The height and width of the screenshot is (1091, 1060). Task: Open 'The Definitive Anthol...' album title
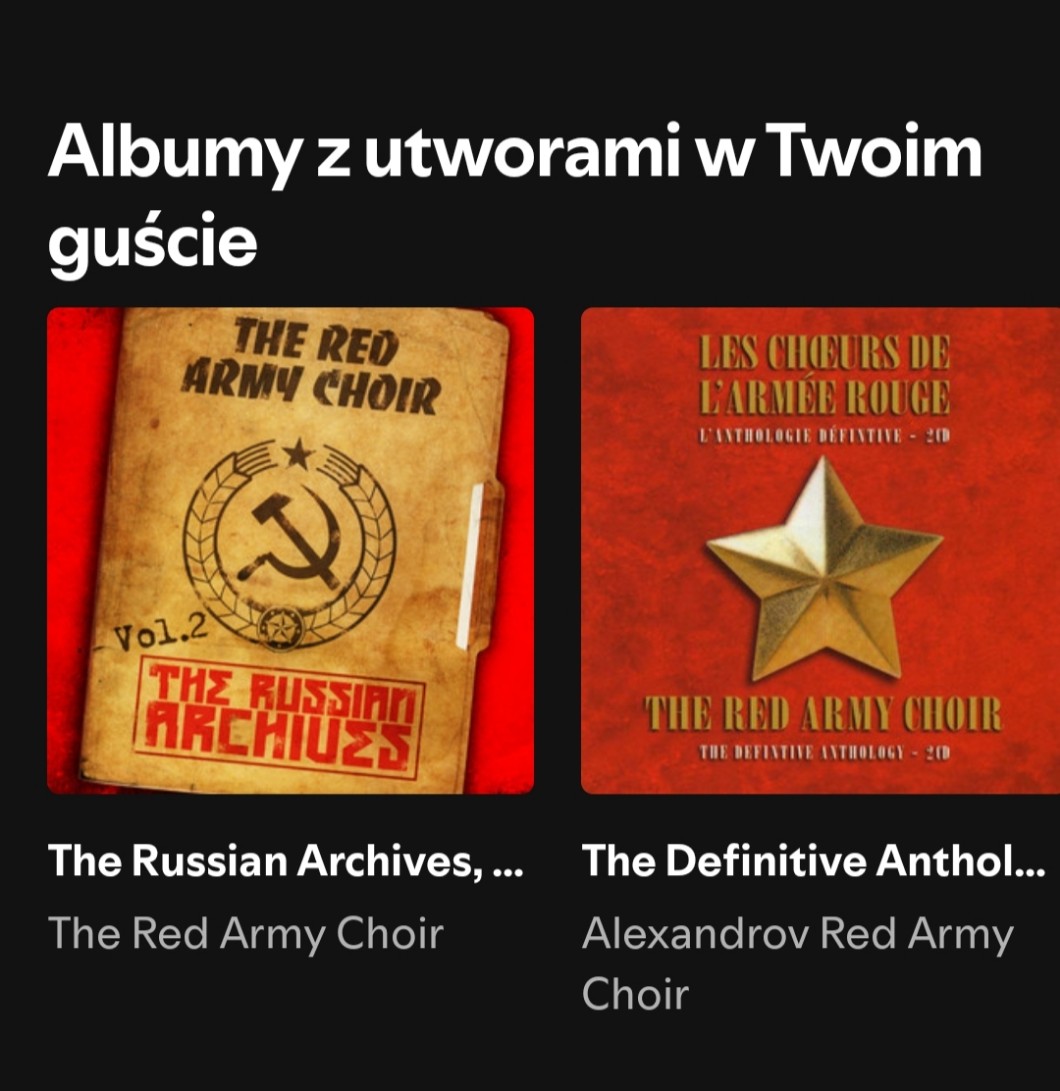point(814,861)
